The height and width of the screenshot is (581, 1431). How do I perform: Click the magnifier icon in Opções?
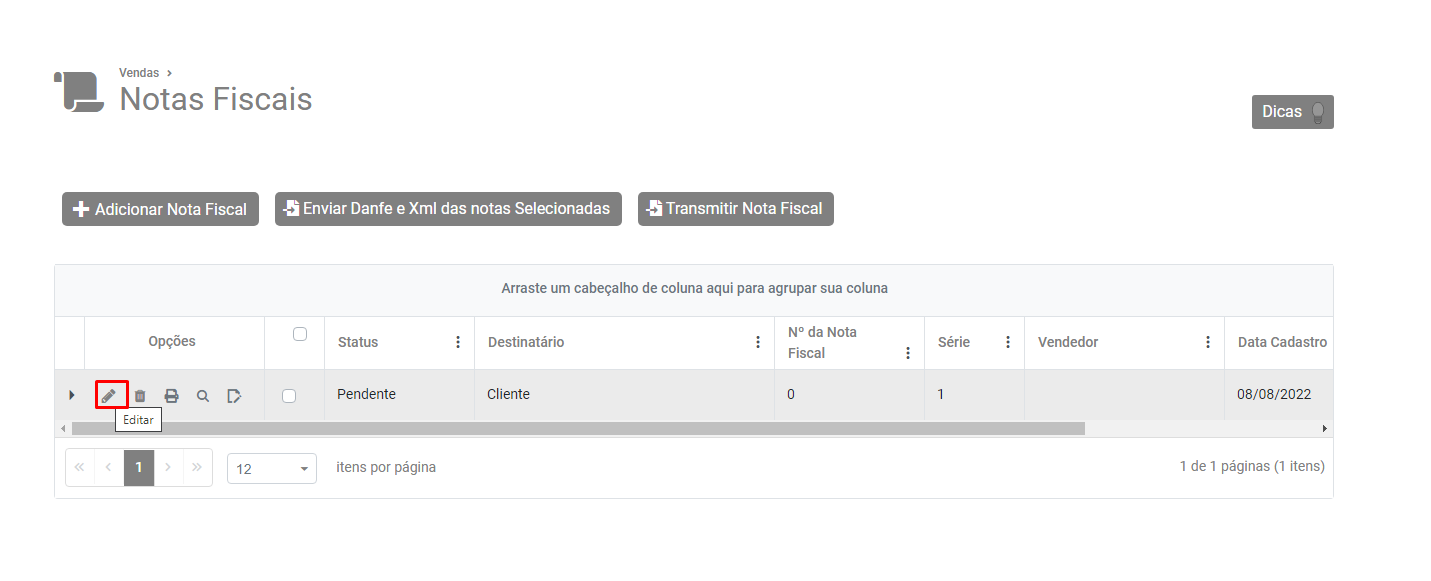pos(203,395)
